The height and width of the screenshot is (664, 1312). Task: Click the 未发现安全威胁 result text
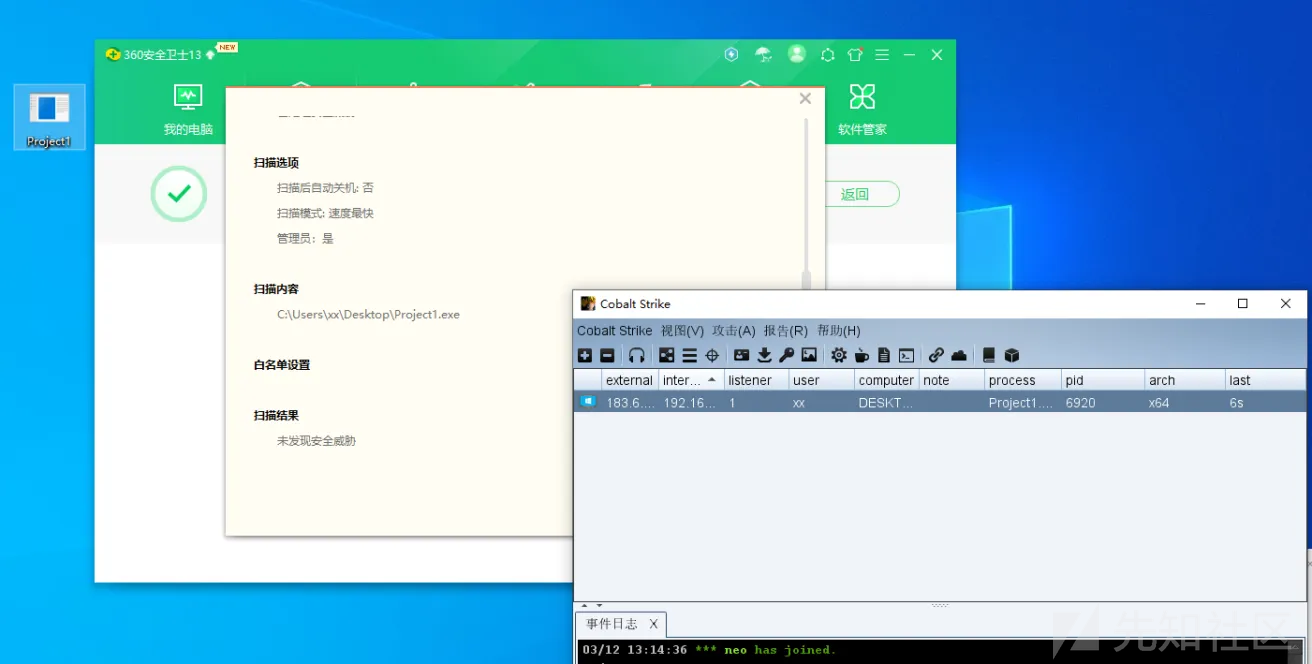[316, 440]
